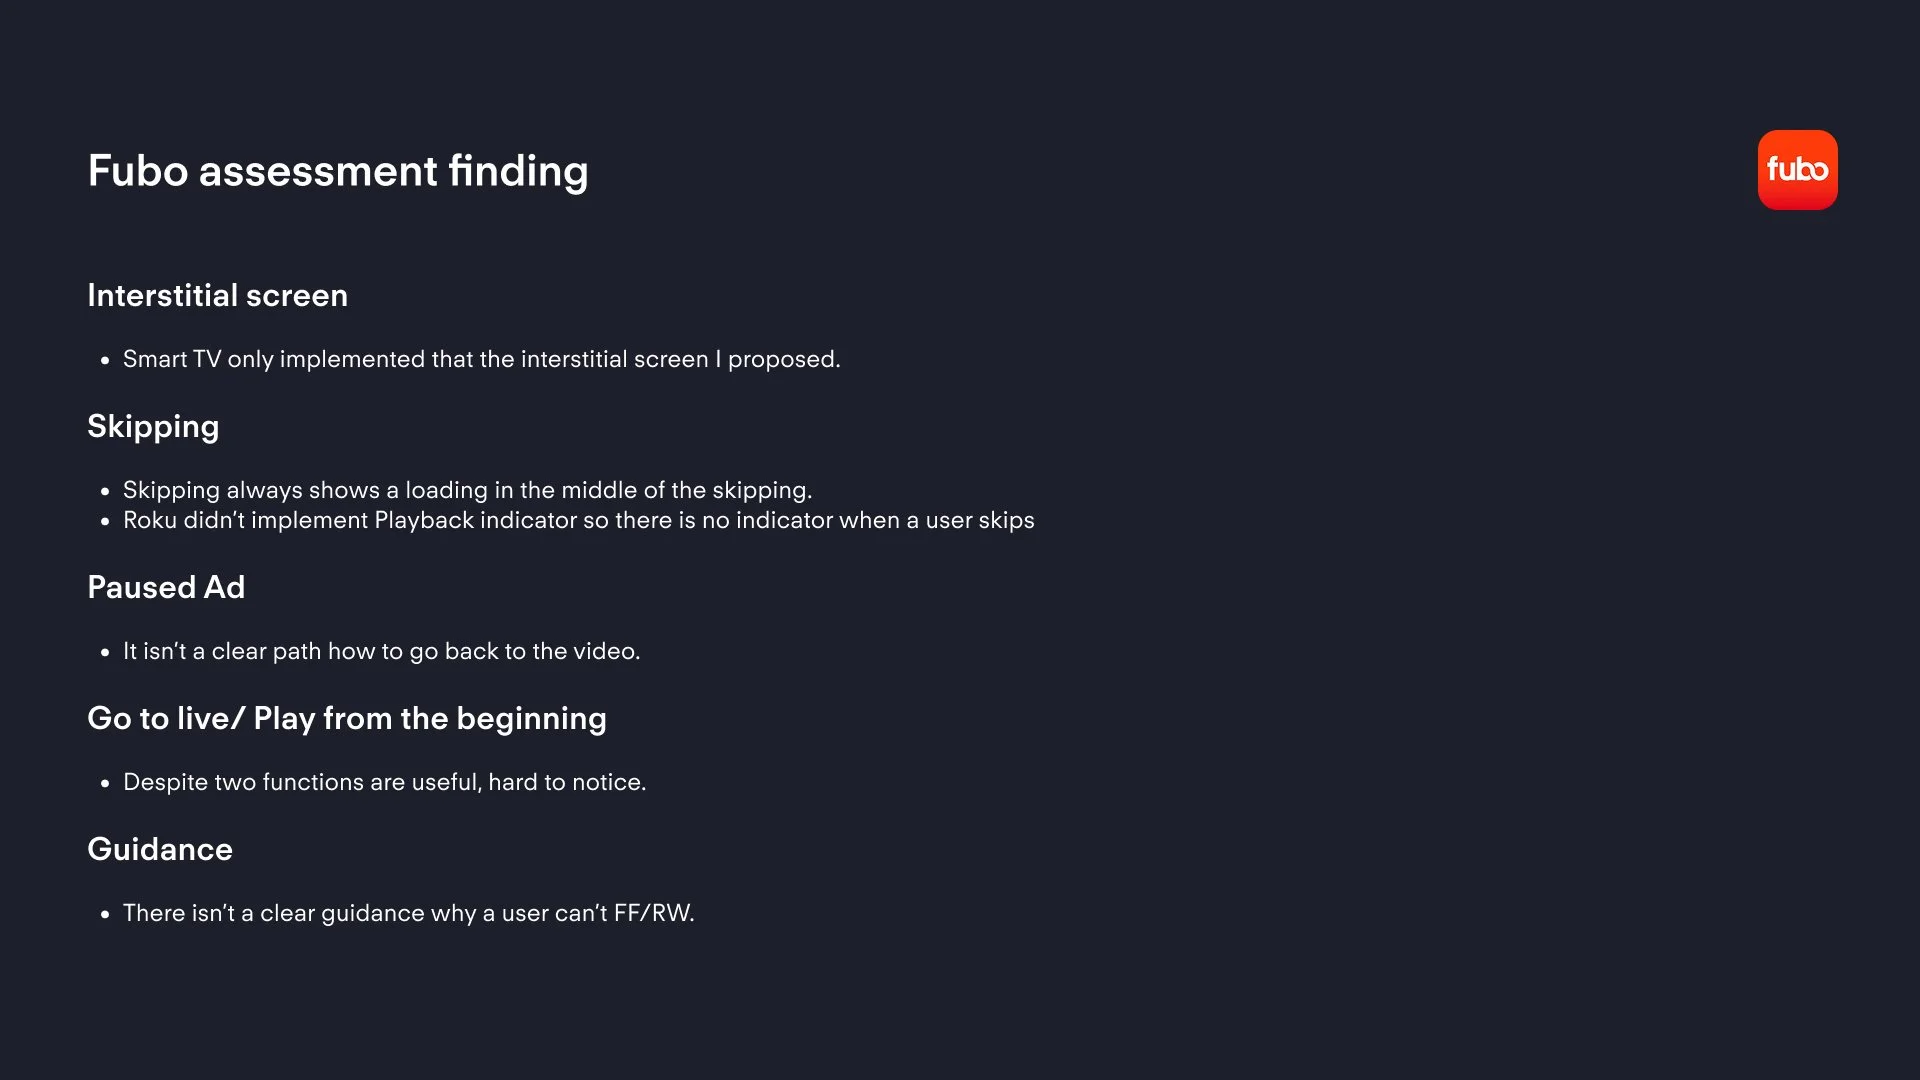Click the 'Go to live/ Play from the beginning' heading
The width and height of the screenshot is (1920, 1080).
click(347, 719)
